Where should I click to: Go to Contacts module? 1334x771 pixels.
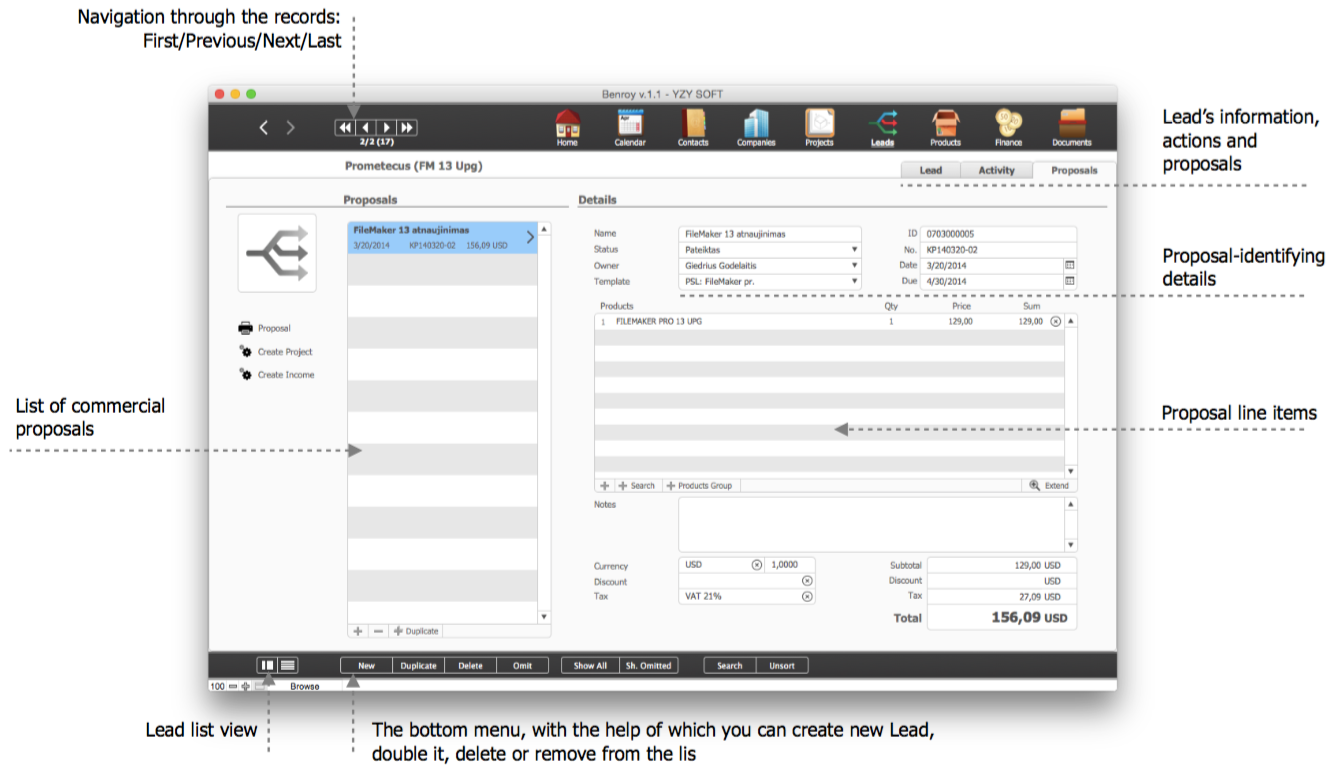(x=692, y=125)
